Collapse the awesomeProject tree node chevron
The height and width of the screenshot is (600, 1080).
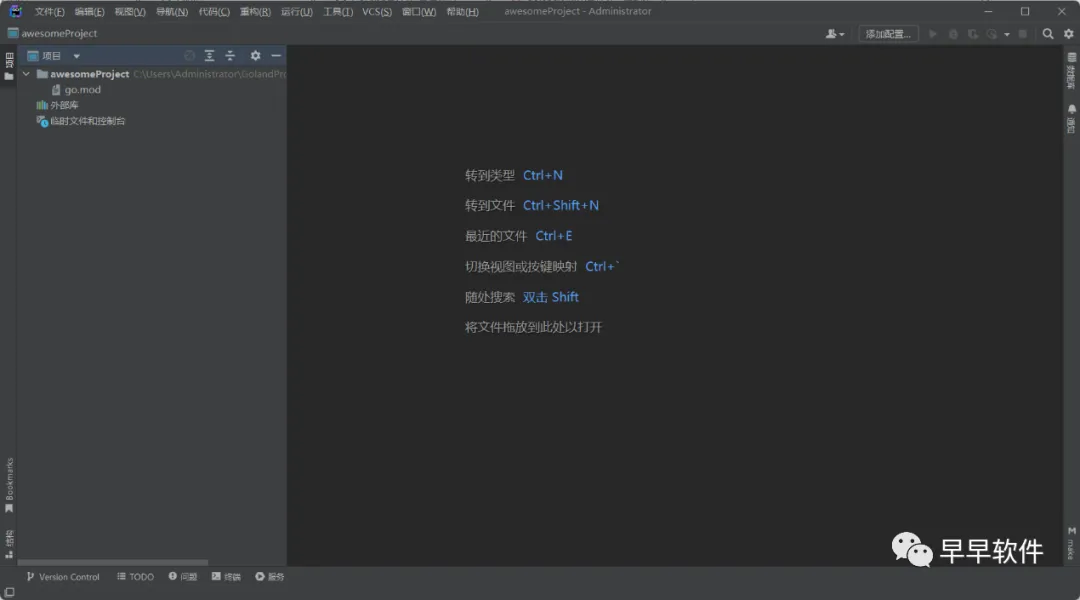point(26,74)
